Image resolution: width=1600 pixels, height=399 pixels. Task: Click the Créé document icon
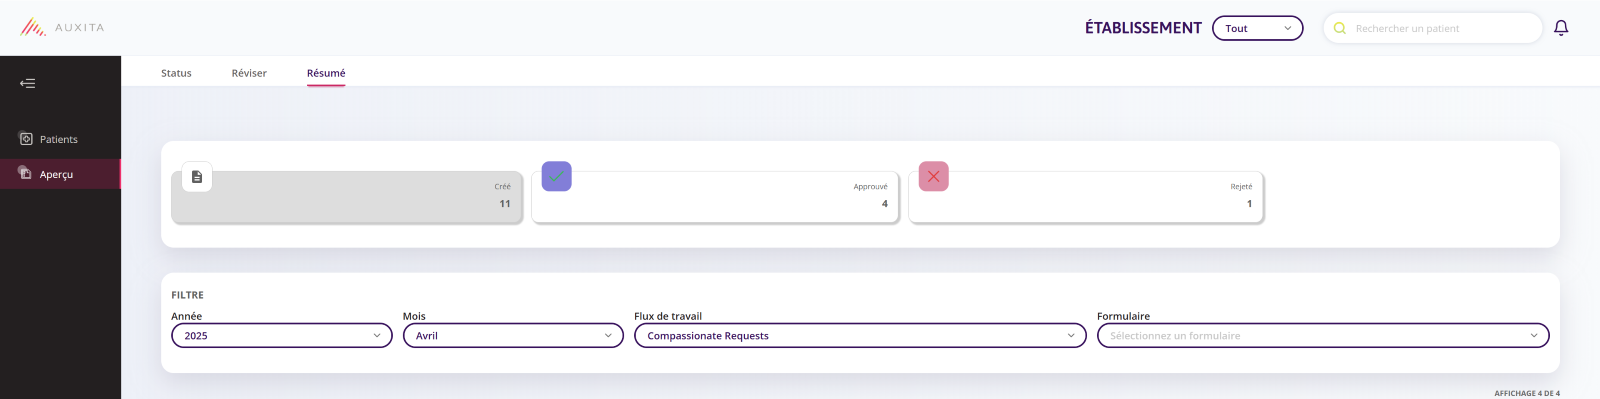pos(197,176)
